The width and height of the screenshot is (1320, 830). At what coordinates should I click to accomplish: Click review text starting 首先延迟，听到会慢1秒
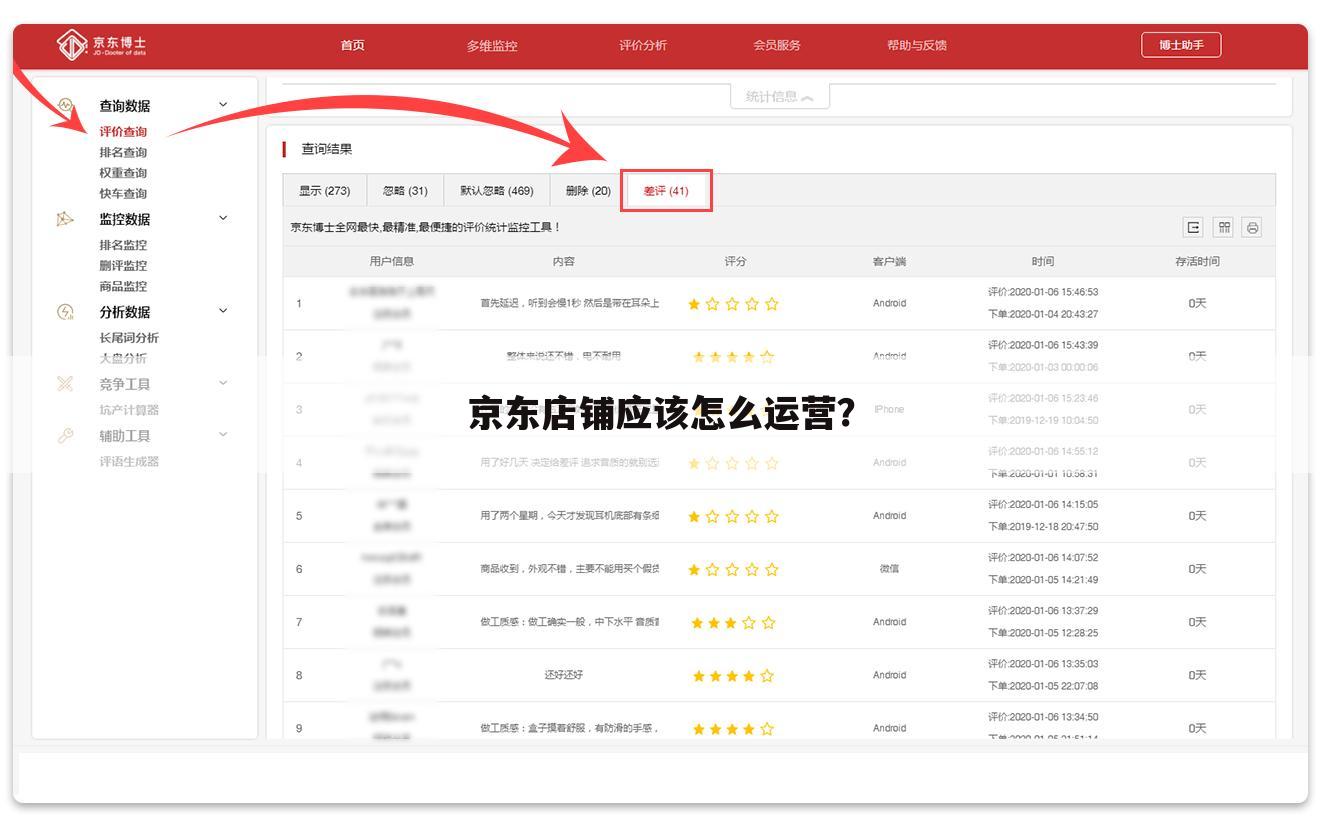coord(570,304)
